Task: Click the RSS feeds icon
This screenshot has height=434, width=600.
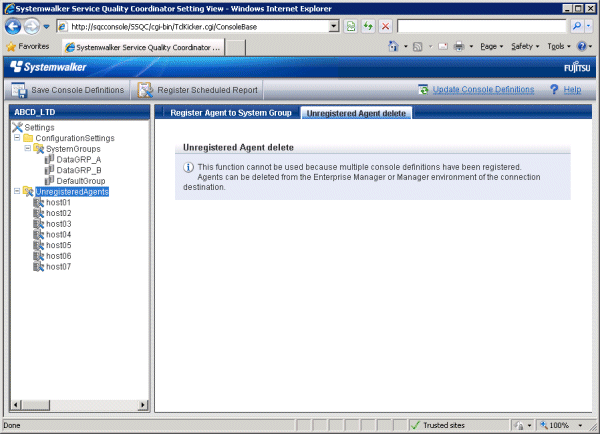Action: 418,47
